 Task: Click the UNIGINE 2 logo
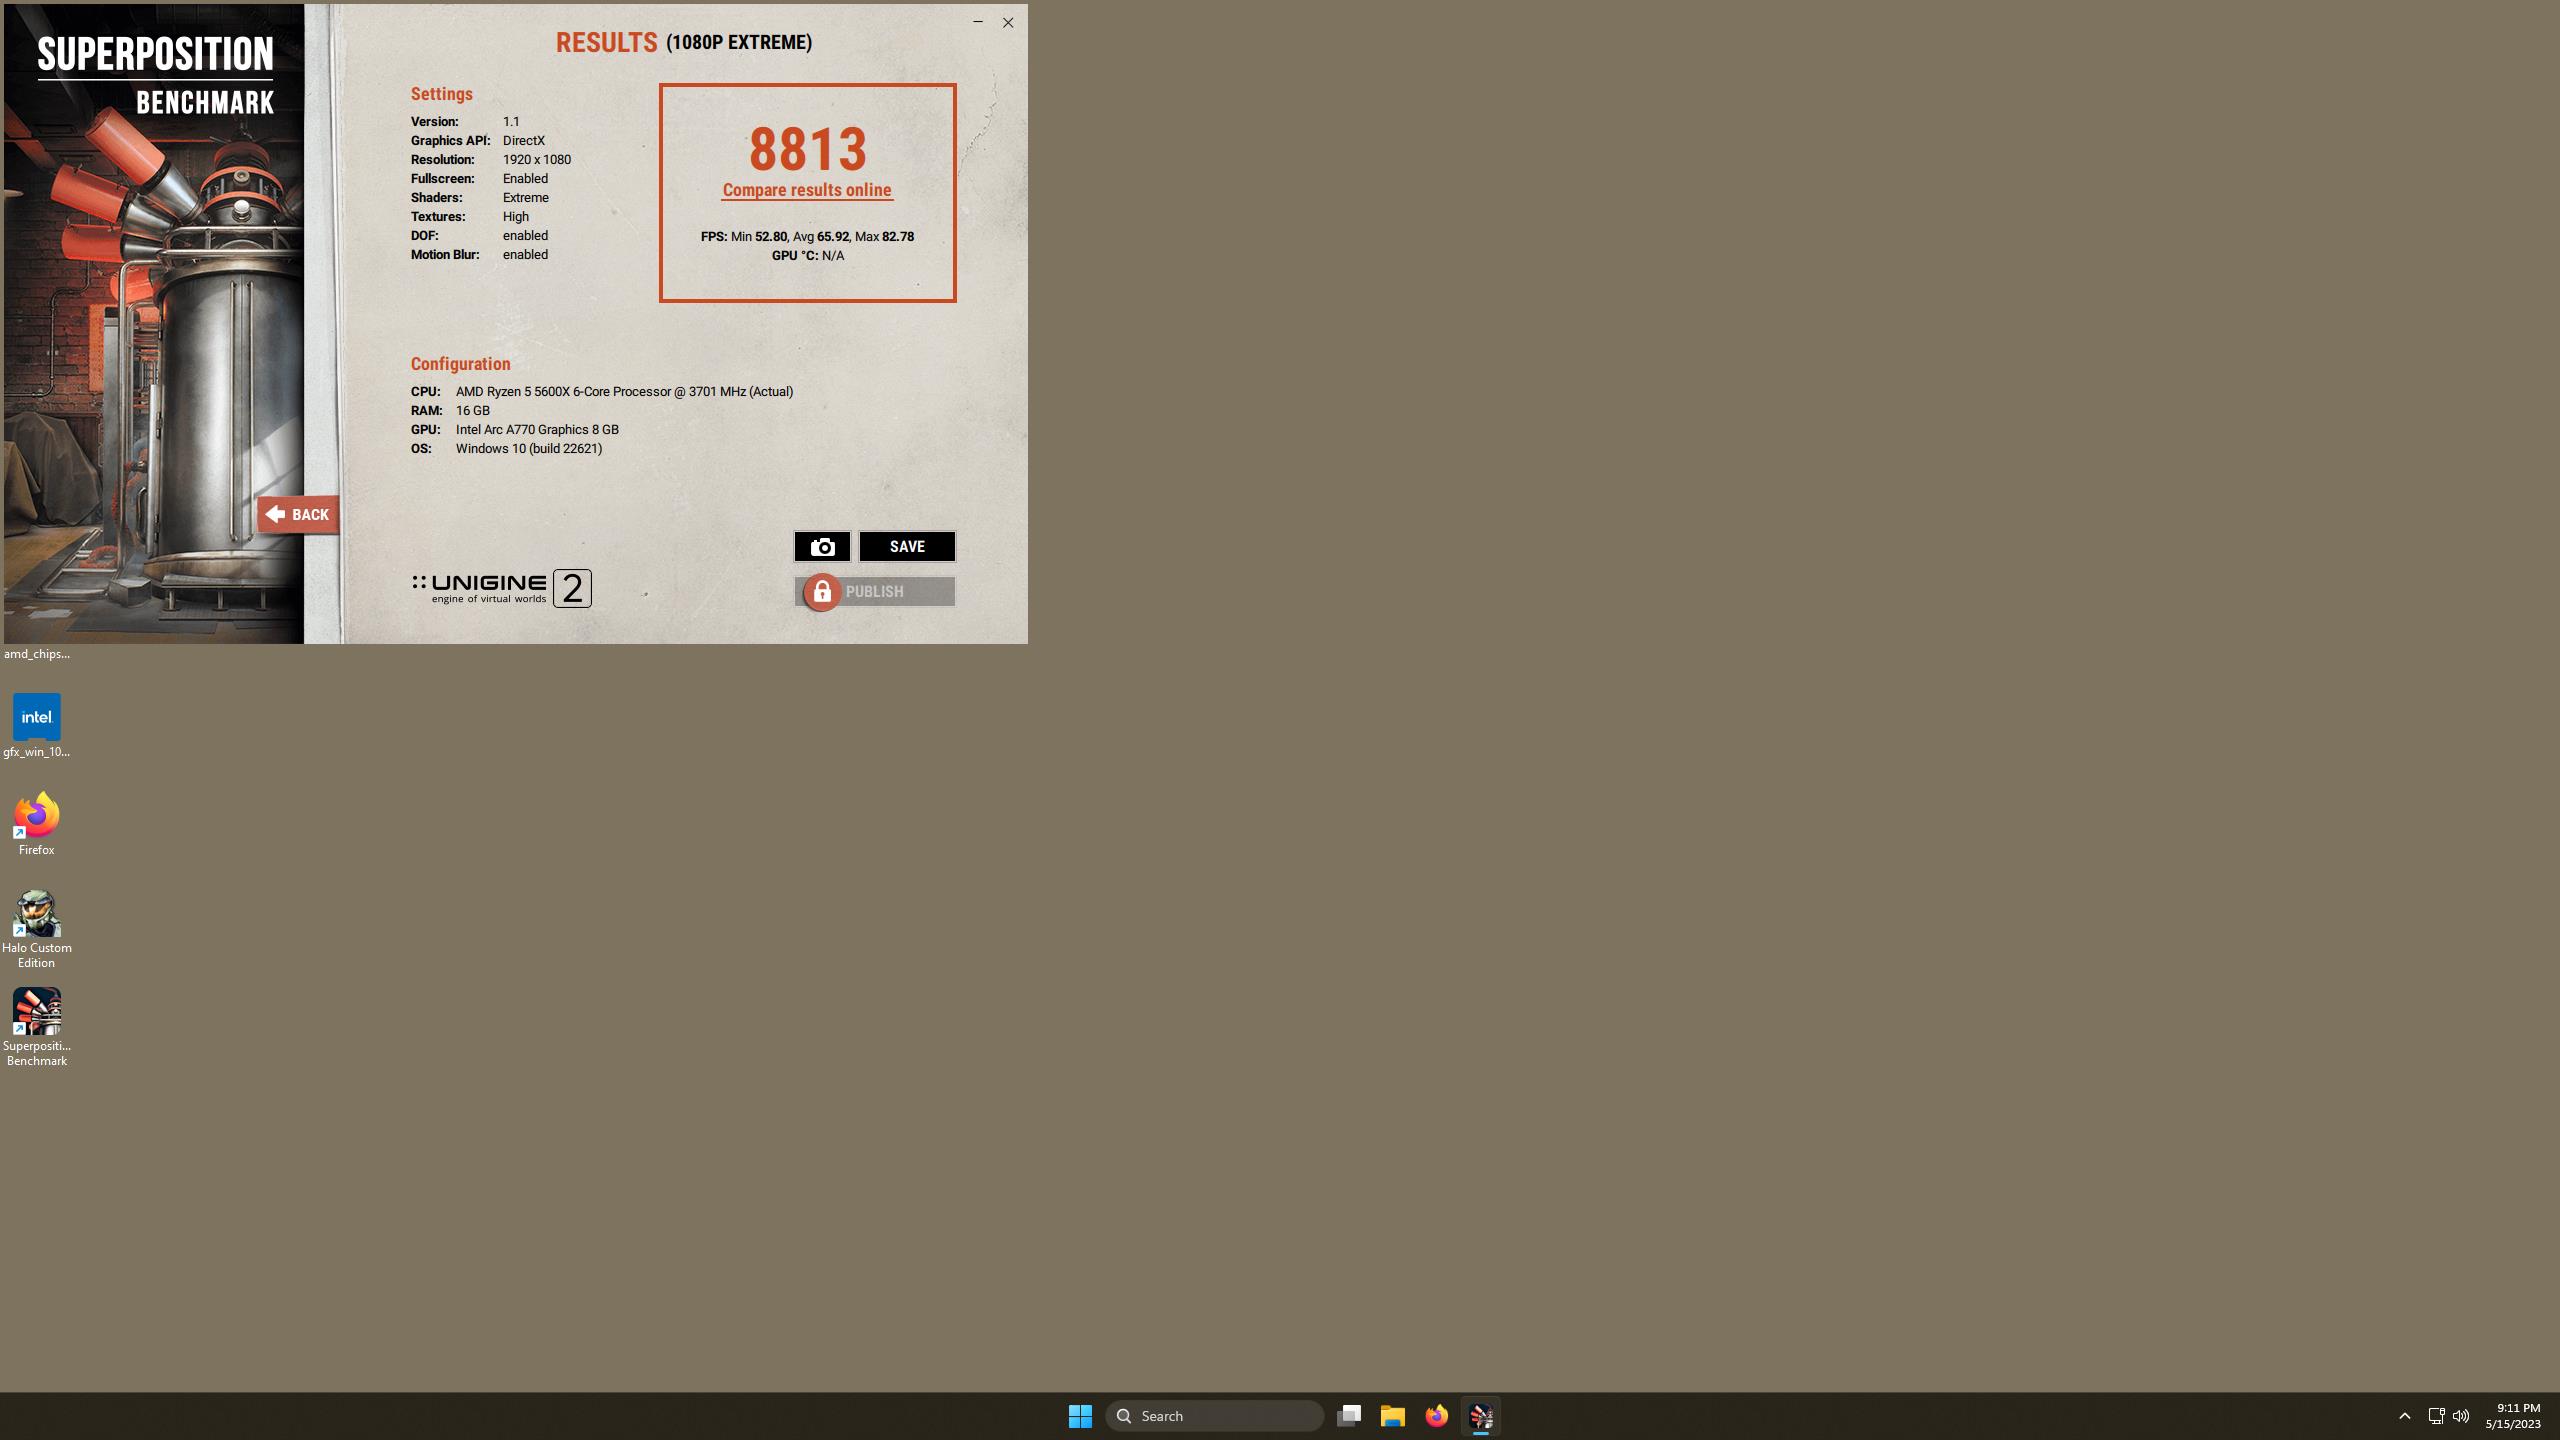(x=502, y=589)
